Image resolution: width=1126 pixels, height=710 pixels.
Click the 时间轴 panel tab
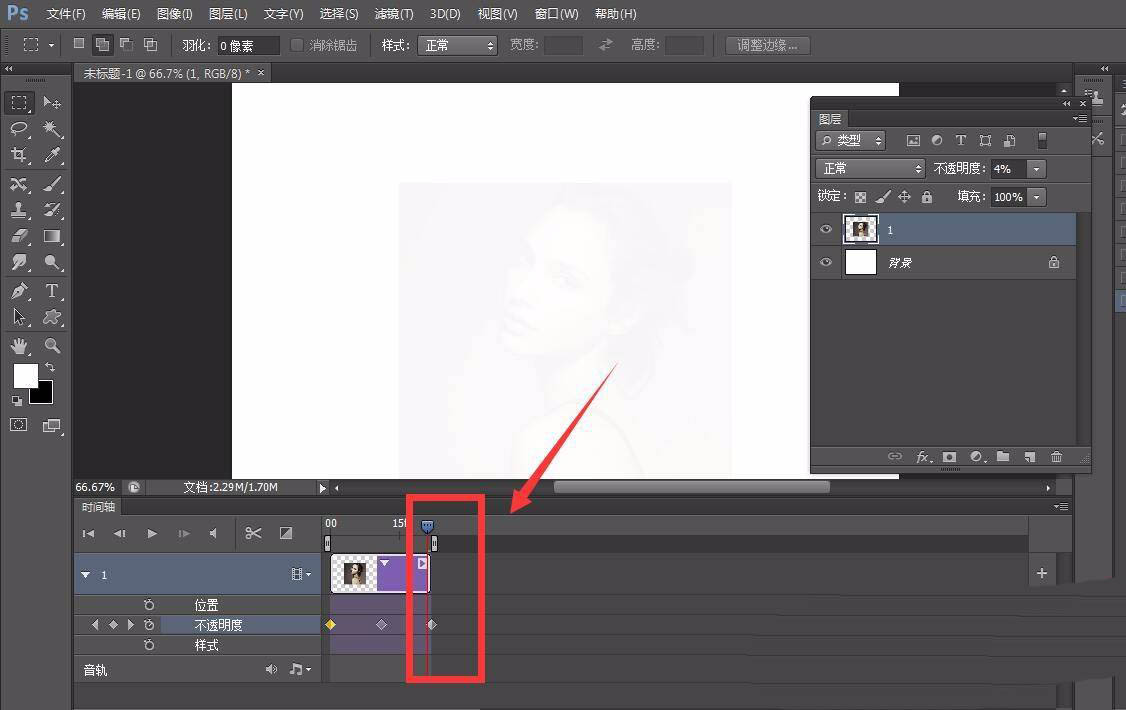98,507
